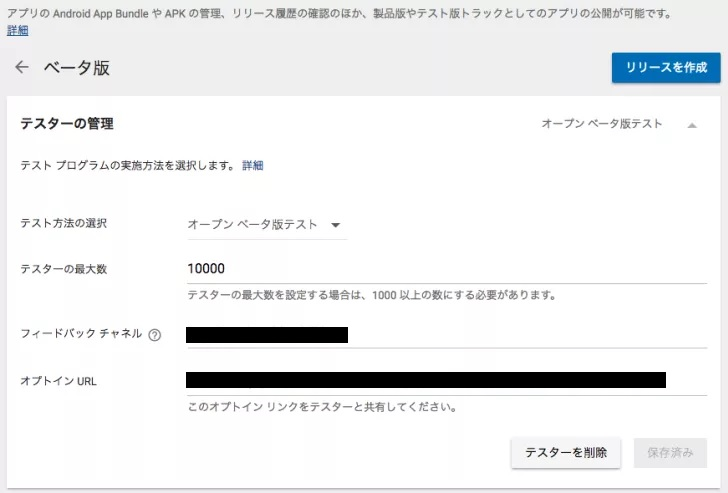Click the 保存済み button
This screenshot has width=728, height=493.
click(x=670, y=452)
